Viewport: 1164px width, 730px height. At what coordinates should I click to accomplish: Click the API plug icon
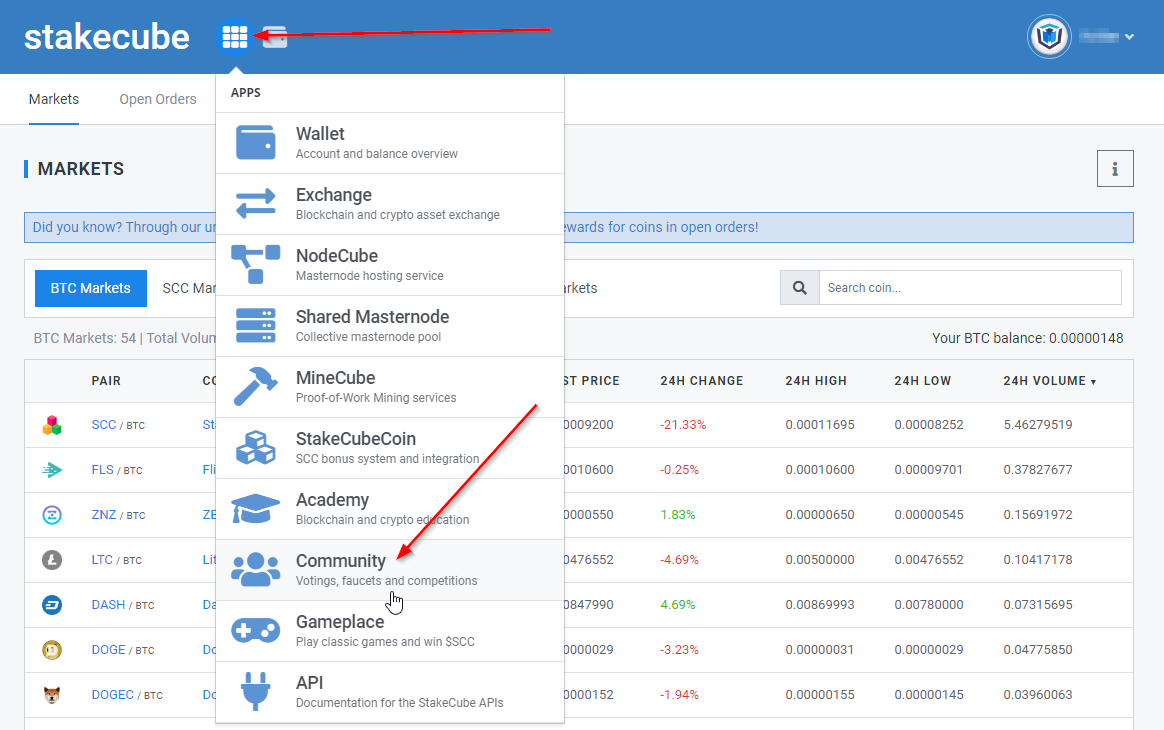255,691
